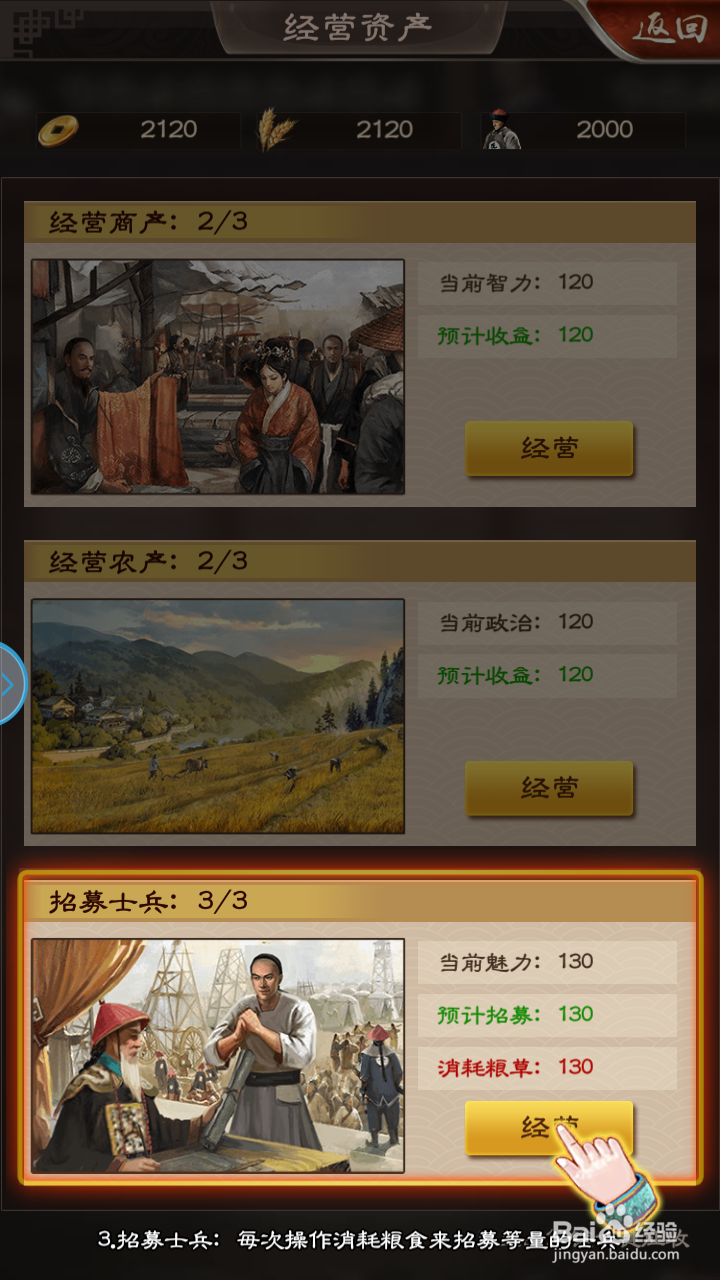Select the 招募士兵 3/3 section header
Image resolution: width=720 pixels, height=1280 pixels.
click(x=360, y=901)
